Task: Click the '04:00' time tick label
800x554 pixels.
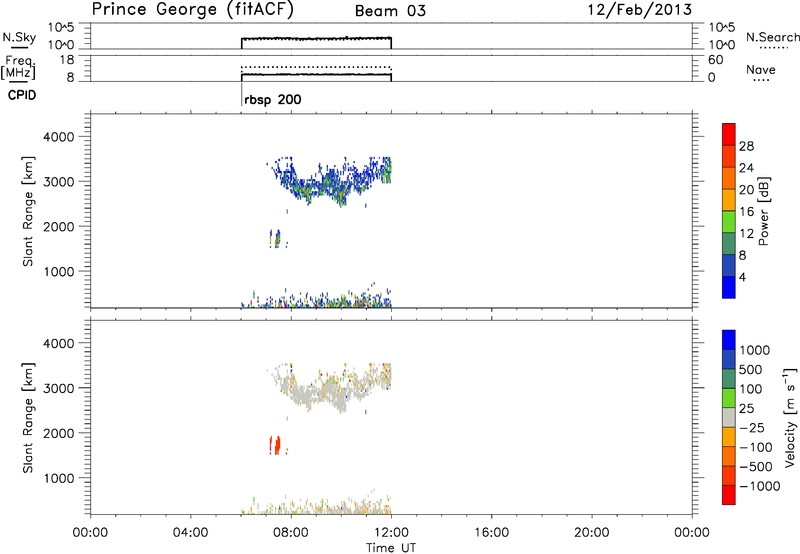Action: (190, 533)
